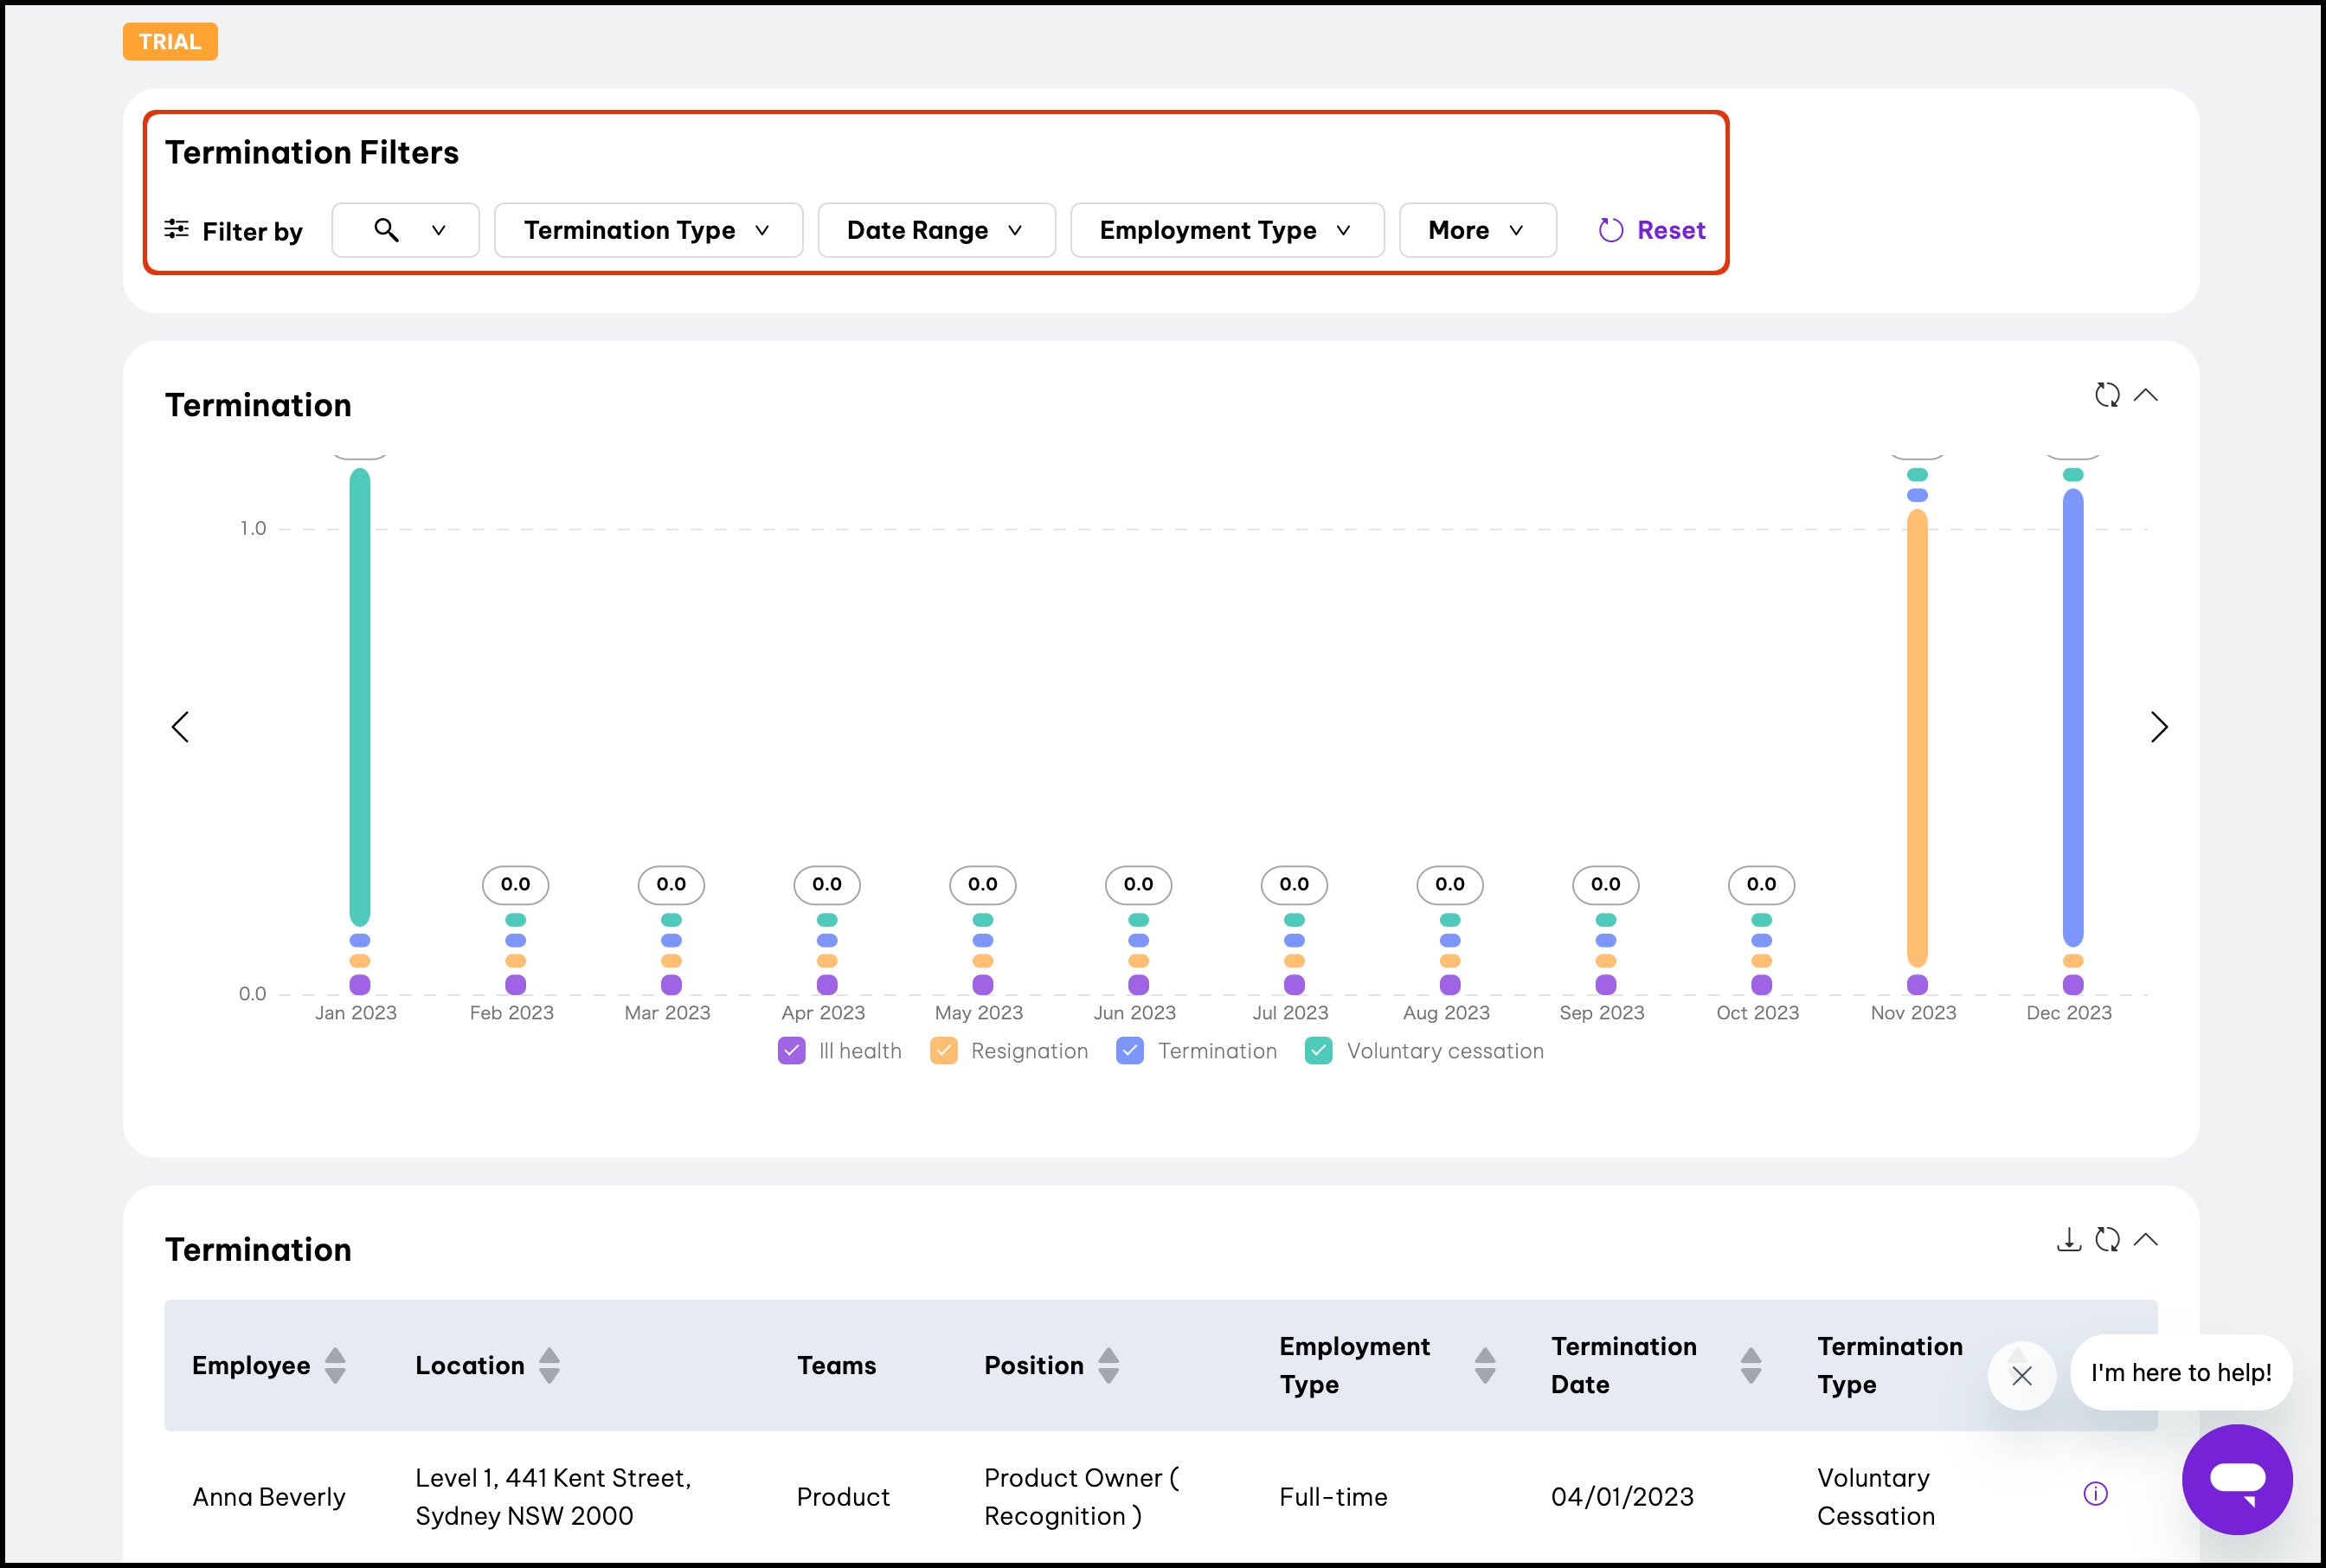Refresh the Termination chart panel
Image resolution: width=2326 pixels, height=1568 pixels.
click(2107, 395)
